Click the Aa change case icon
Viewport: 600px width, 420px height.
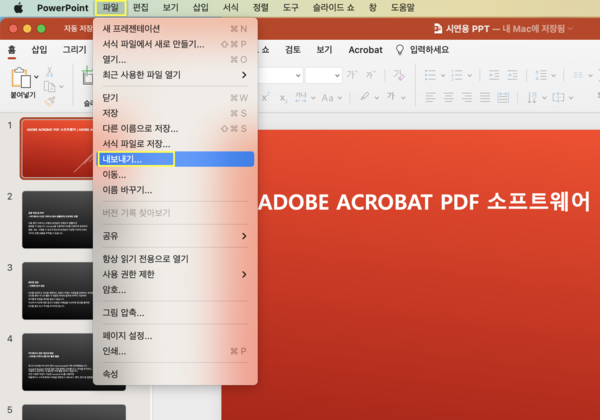coord(328,98)
